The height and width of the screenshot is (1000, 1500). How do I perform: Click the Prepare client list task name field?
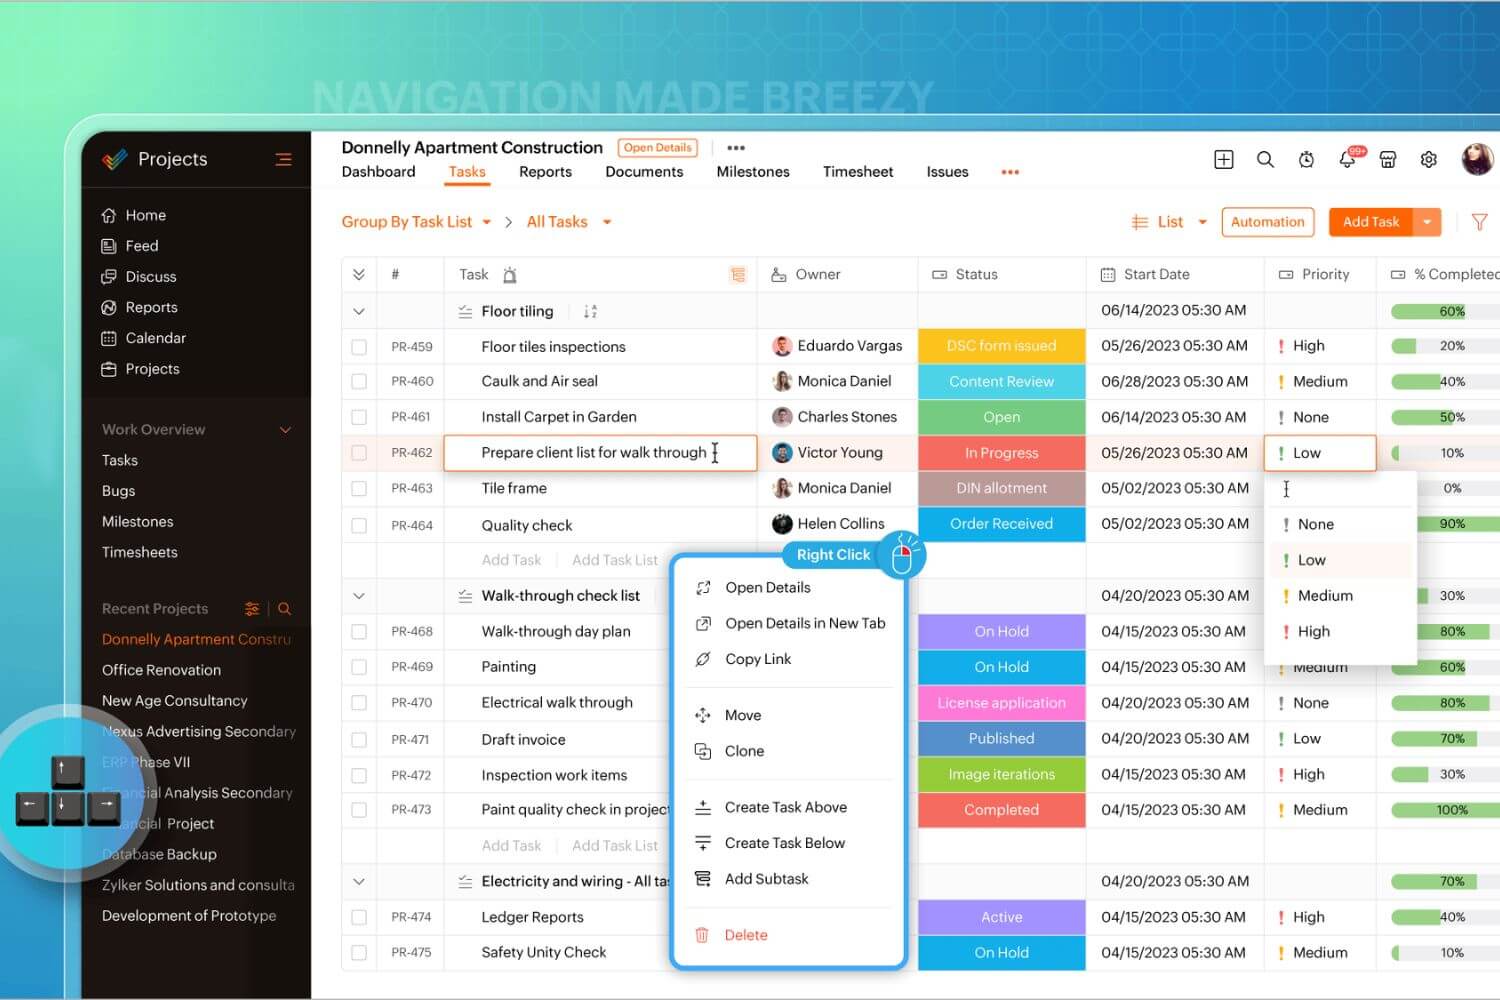coord(600,453)
